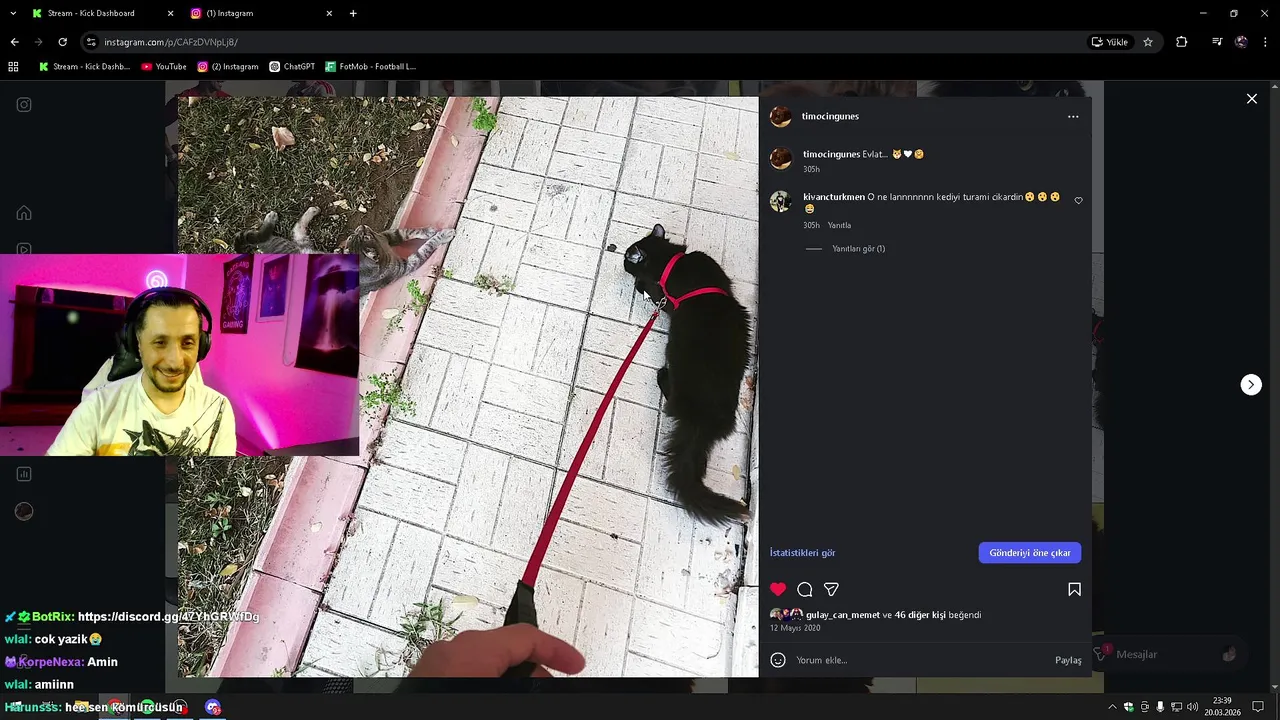Show hidden system tray icons chevron
Screen dimensions: 1280x720
1113,707
